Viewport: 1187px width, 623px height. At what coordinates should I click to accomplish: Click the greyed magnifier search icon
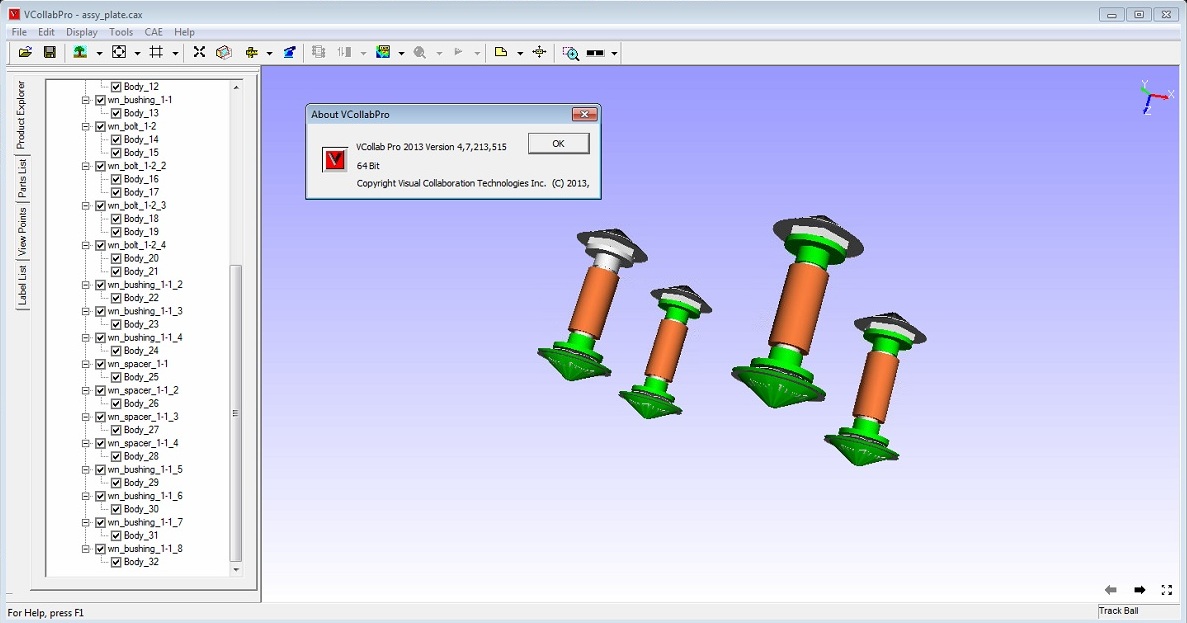pos(420,52)
